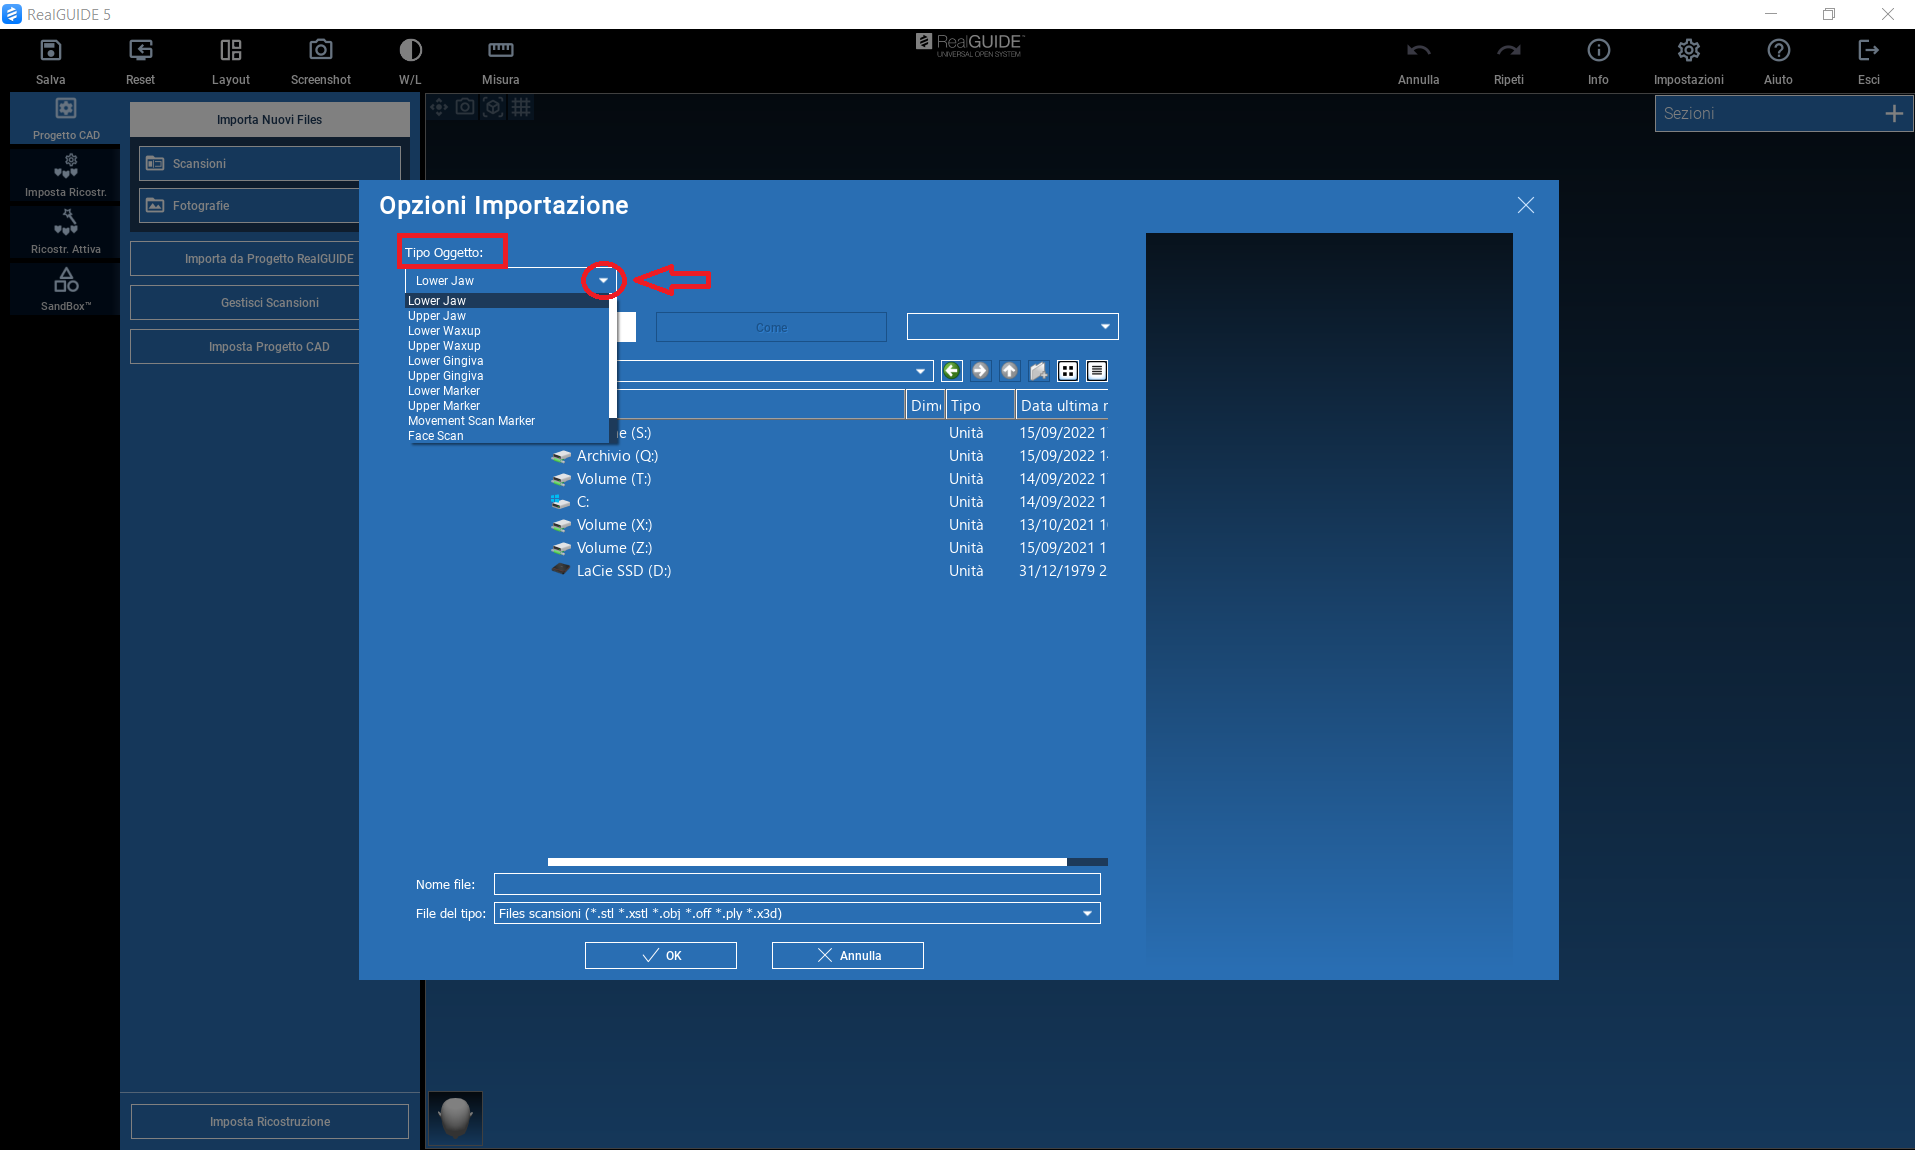Image resolution: width=1915 pixels, height=1150 pixels.
Task: Select the LaCie SSD (D:) drive
Action: click(x=623, y=571)
